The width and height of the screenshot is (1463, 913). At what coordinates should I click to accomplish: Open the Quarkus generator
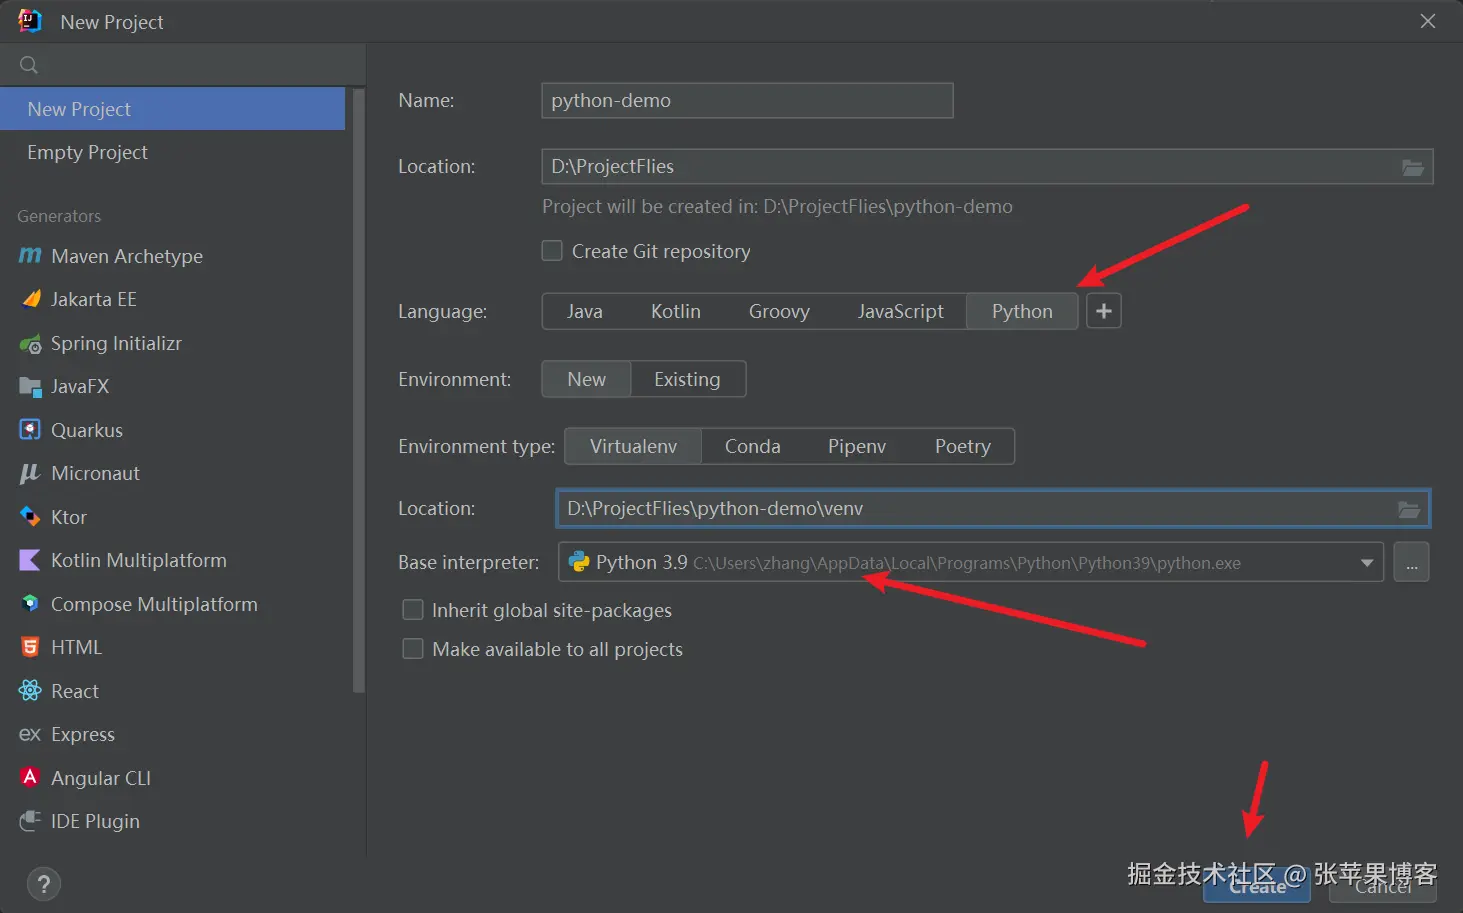[172, 430]
